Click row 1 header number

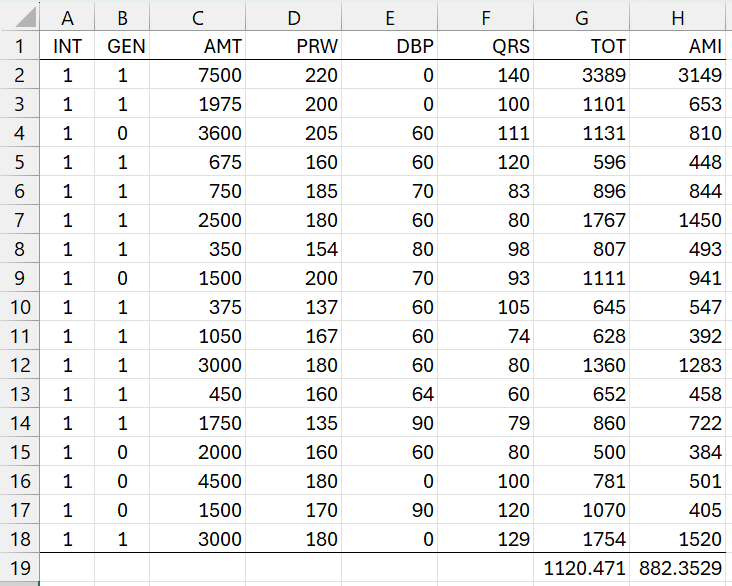point(19,46)
